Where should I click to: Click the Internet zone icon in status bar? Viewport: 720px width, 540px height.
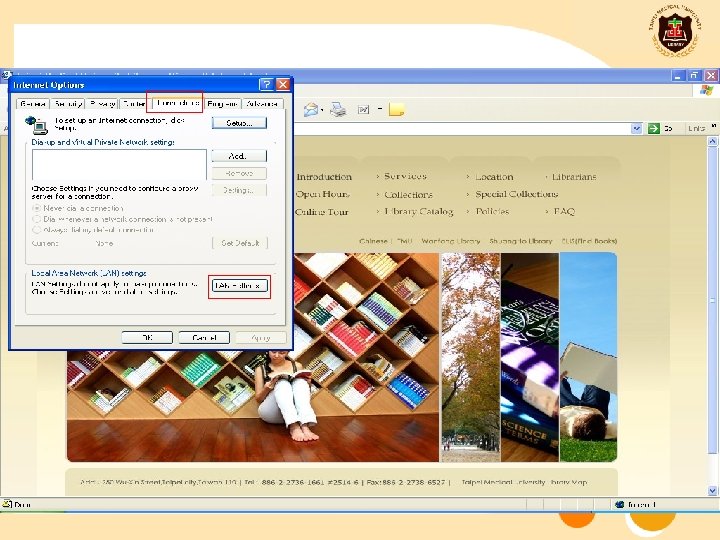[620, 505]
